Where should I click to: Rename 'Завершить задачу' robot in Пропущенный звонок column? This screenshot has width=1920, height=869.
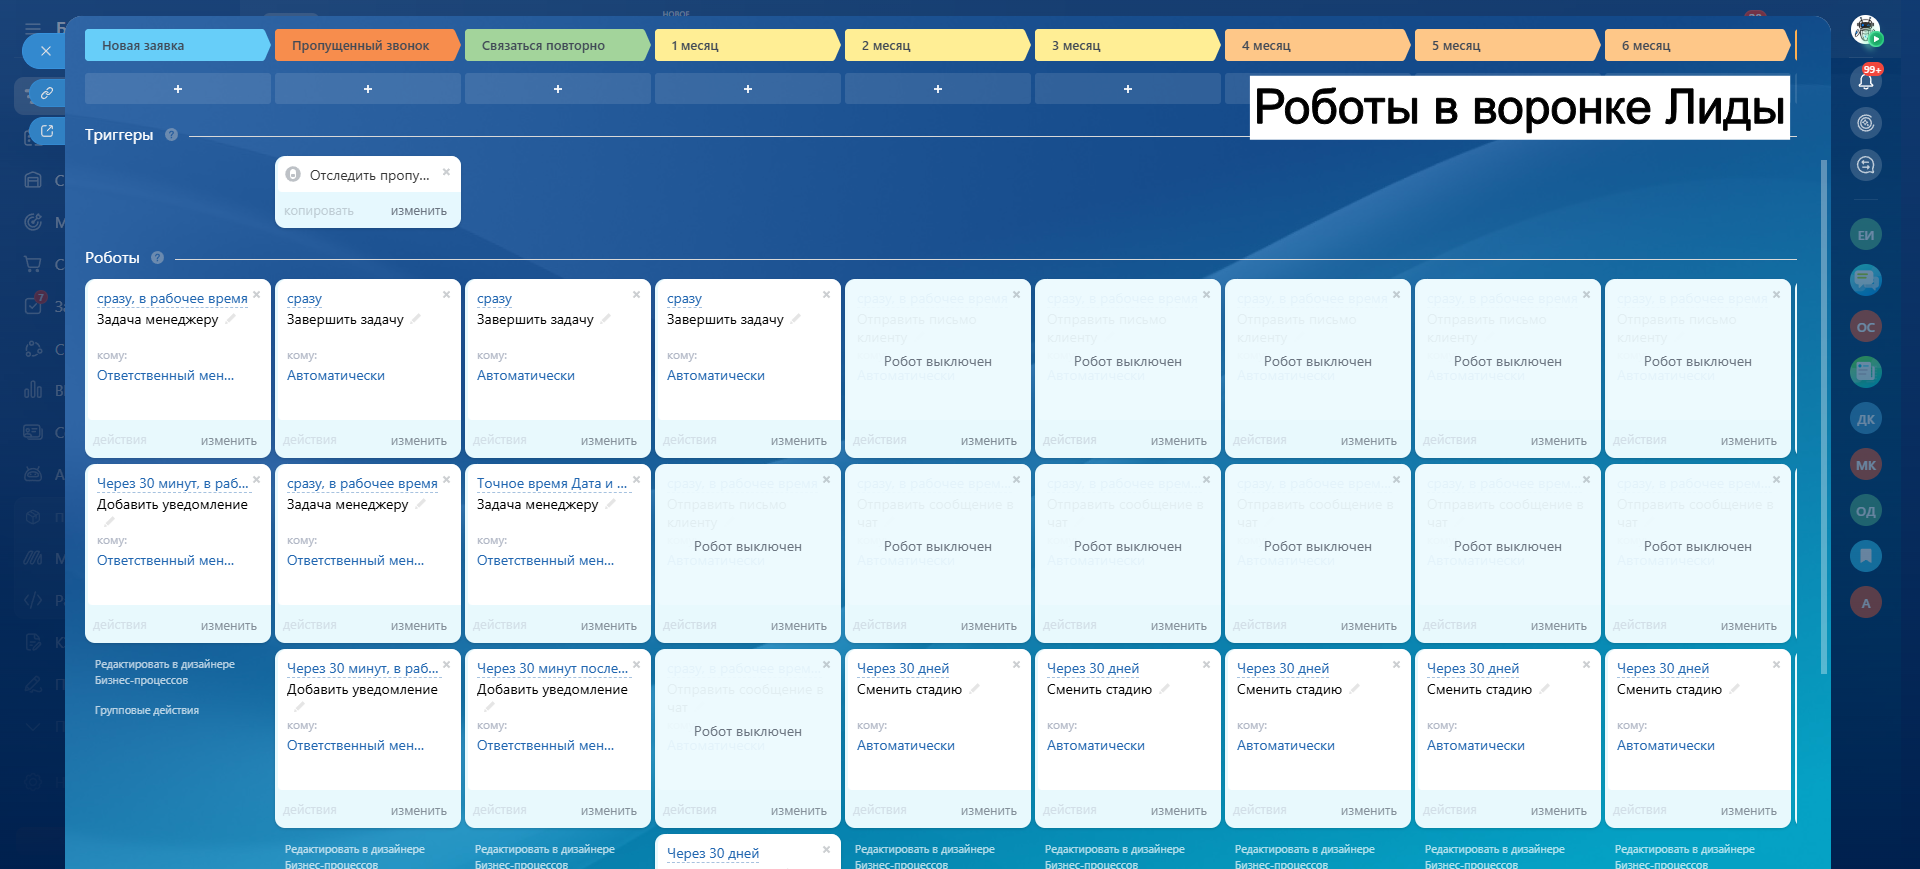point(415,319)
